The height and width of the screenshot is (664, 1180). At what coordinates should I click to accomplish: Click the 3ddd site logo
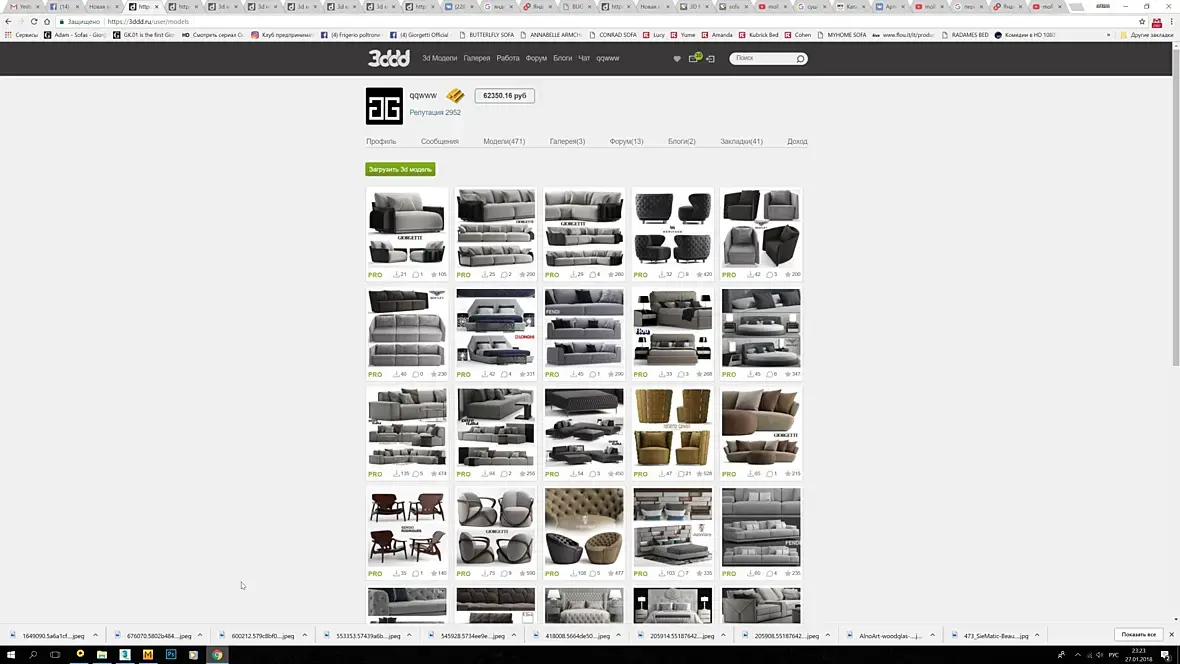point(388,58)
